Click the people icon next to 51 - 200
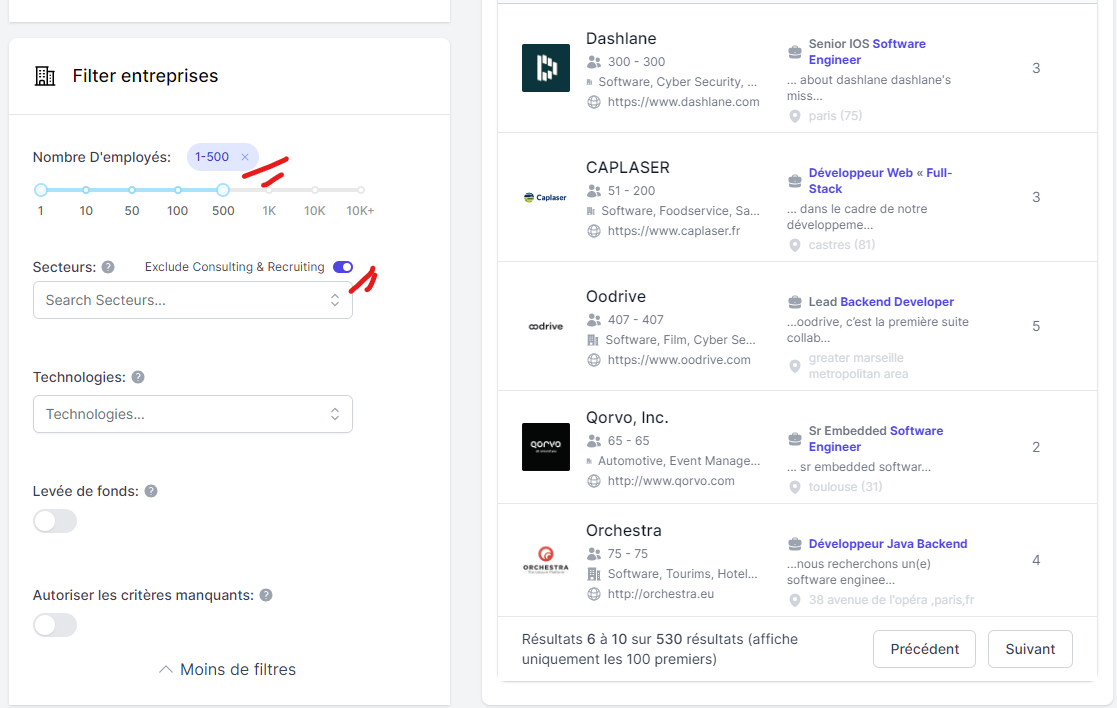1117x708 pixels. pos(593,191)
